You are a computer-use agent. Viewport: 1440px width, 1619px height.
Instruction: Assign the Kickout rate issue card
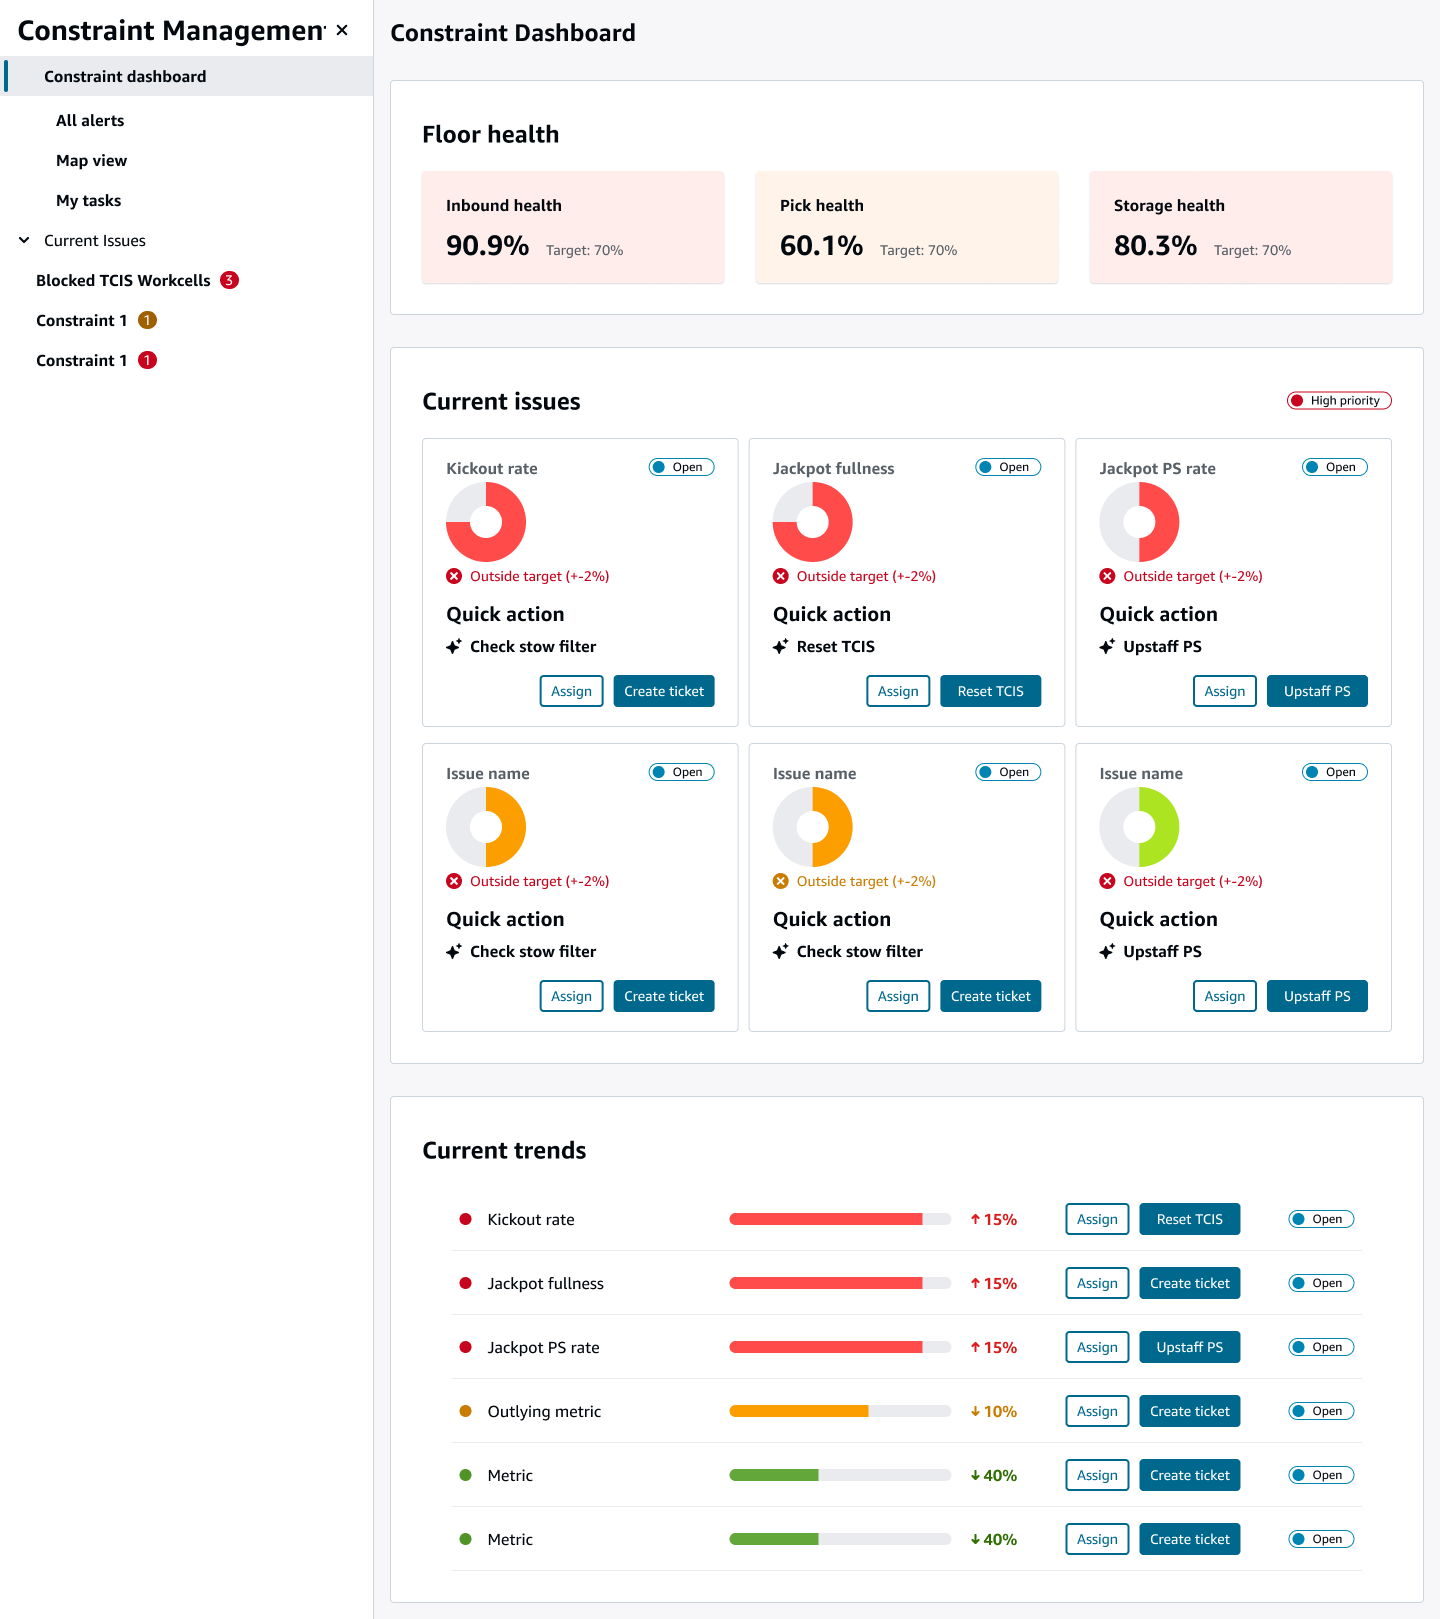tap(571, 691)
